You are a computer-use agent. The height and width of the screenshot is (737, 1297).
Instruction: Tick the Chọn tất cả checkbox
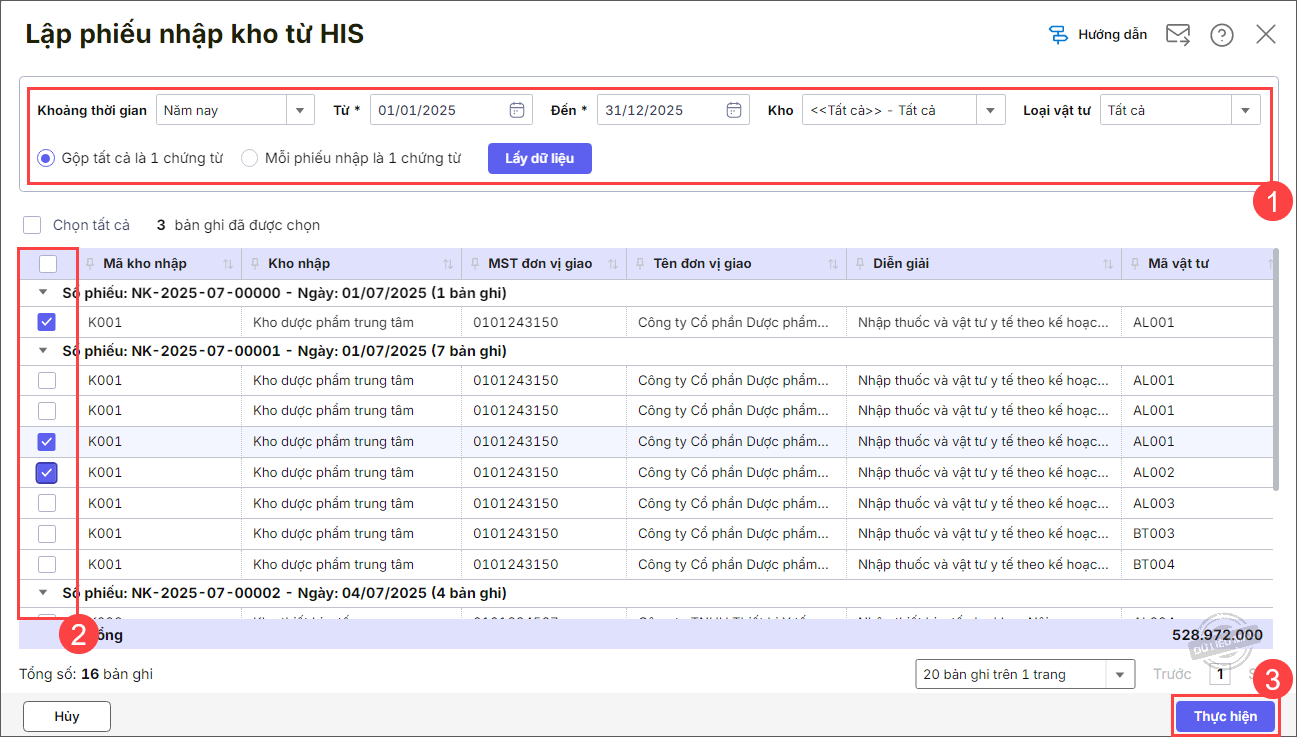(x=33, y=225)
